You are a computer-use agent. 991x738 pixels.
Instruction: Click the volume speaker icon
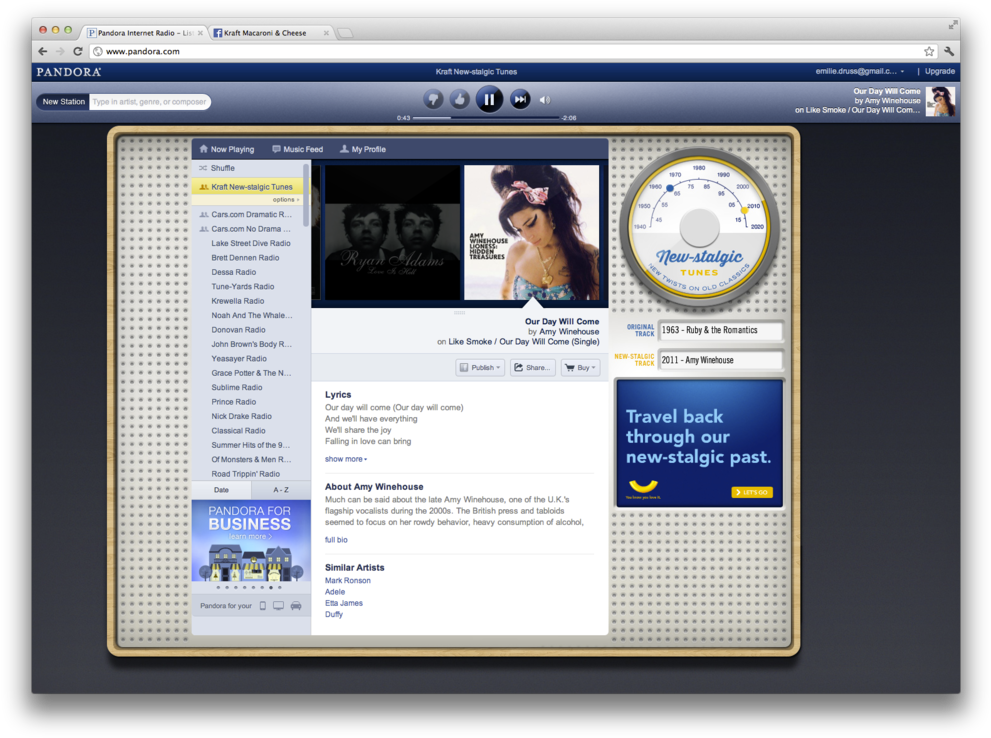(x=545, y=100)
